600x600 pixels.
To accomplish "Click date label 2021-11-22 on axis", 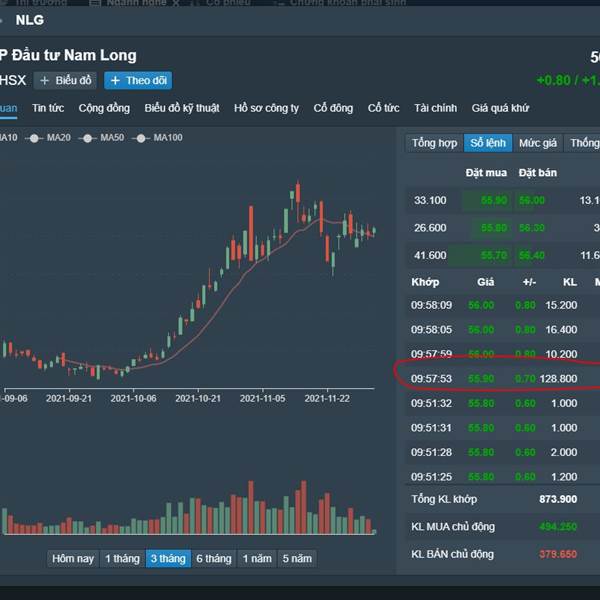I will [327, 399].
